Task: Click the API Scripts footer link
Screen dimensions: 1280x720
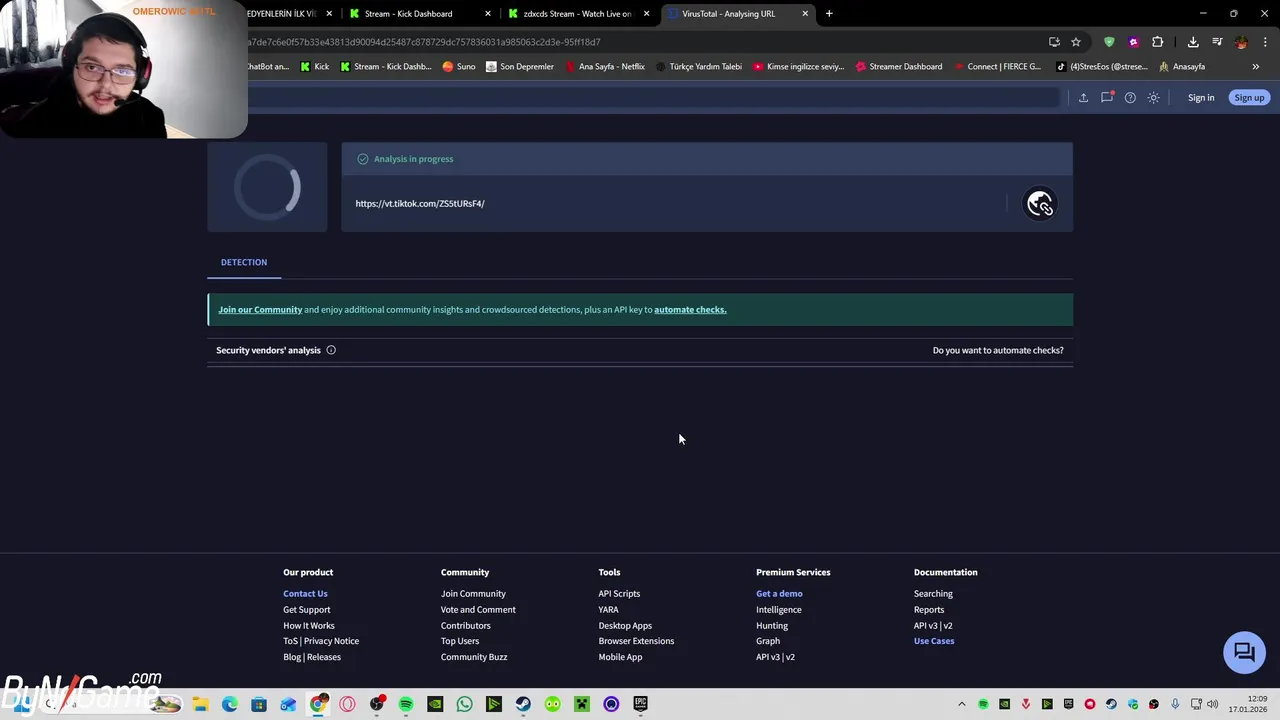Action: coord(619,594)
